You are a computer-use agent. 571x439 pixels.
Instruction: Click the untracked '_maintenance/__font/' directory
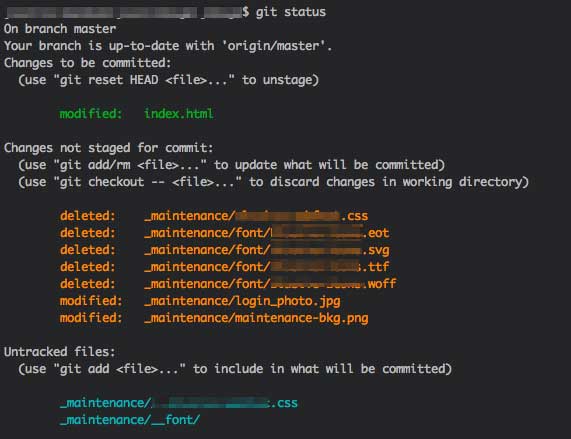pos(130,420)
